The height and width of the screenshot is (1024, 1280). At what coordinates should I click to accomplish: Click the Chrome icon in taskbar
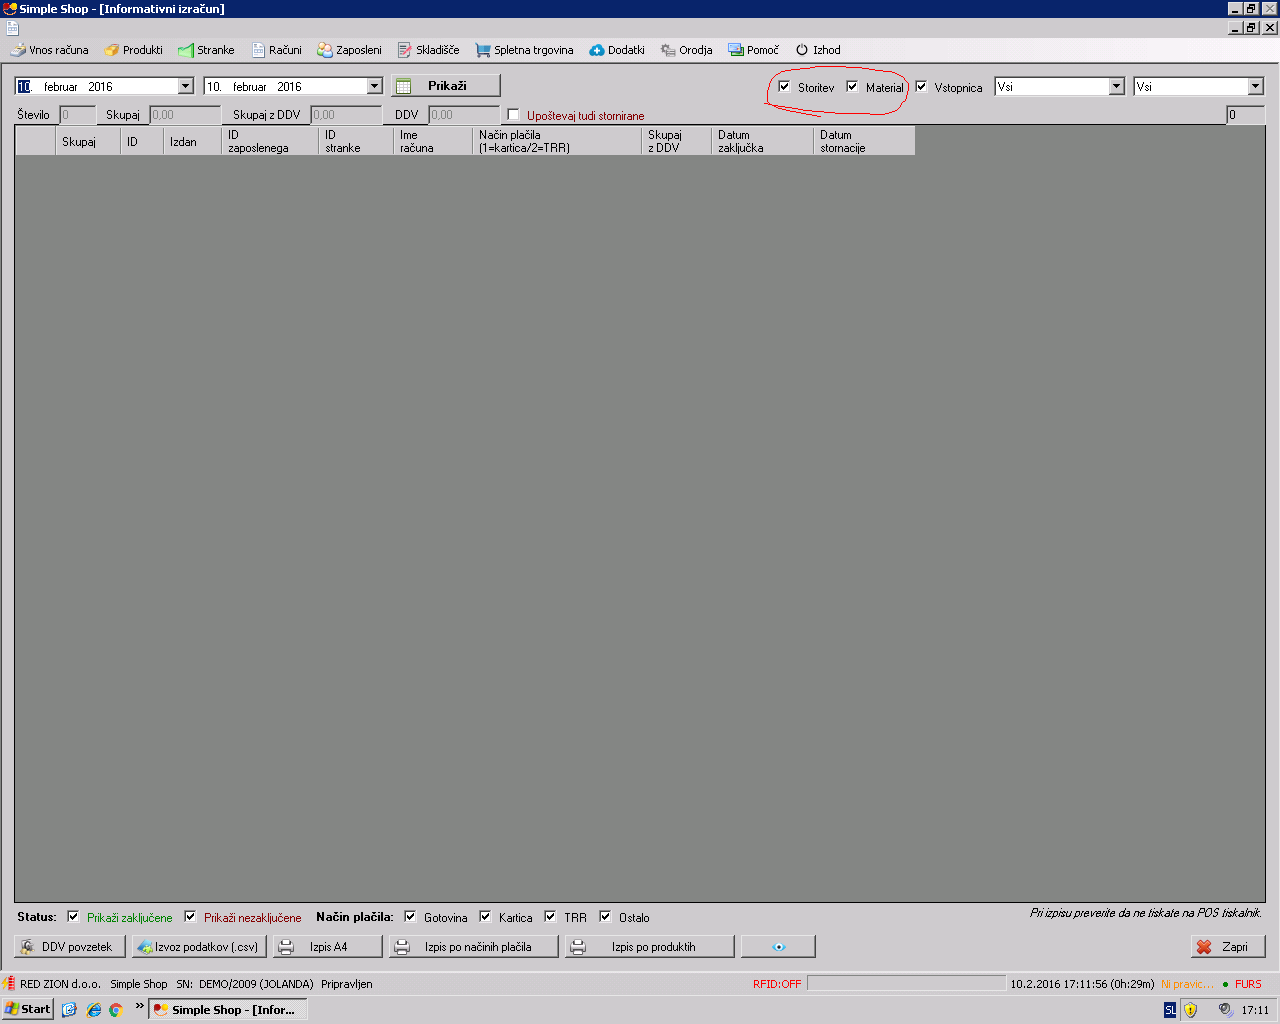(x=116, y=1010)
